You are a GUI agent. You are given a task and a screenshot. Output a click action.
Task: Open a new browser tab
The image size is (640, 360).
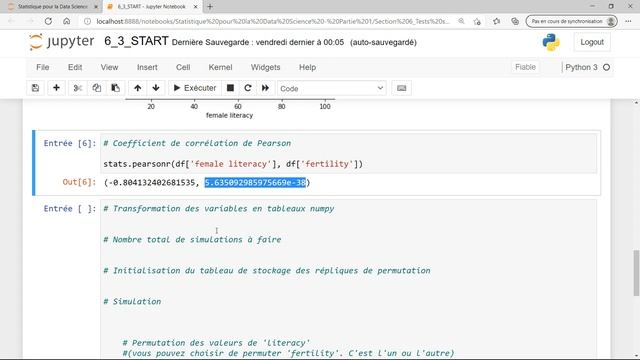(x=210, y=7)
